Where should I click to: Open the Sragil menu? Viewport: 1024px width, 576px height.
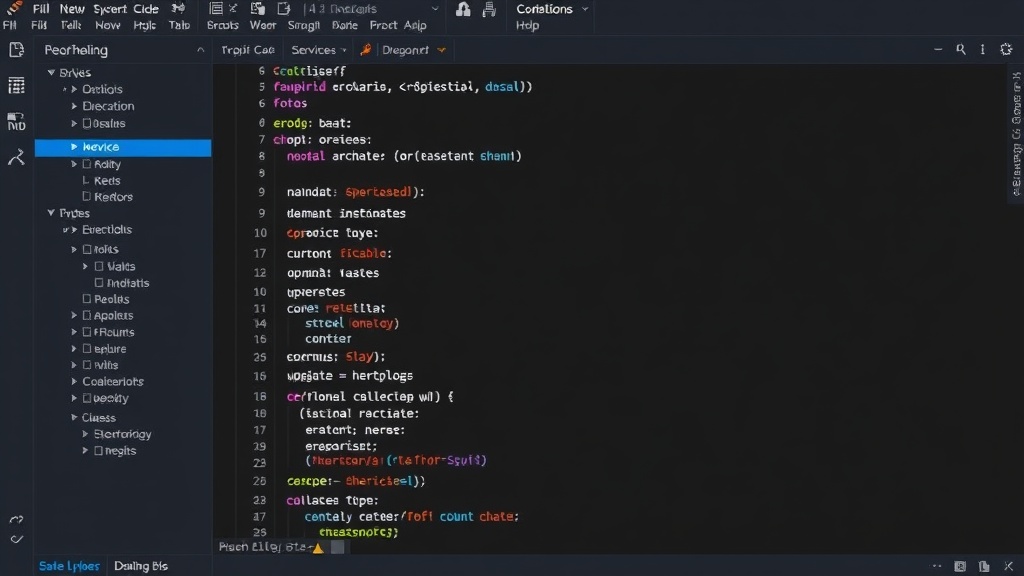click(x=304, y=25)
